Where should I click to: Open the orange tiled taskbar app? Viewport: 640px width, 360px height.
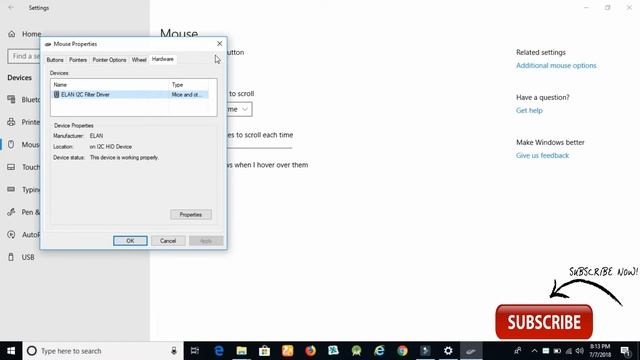288,351
